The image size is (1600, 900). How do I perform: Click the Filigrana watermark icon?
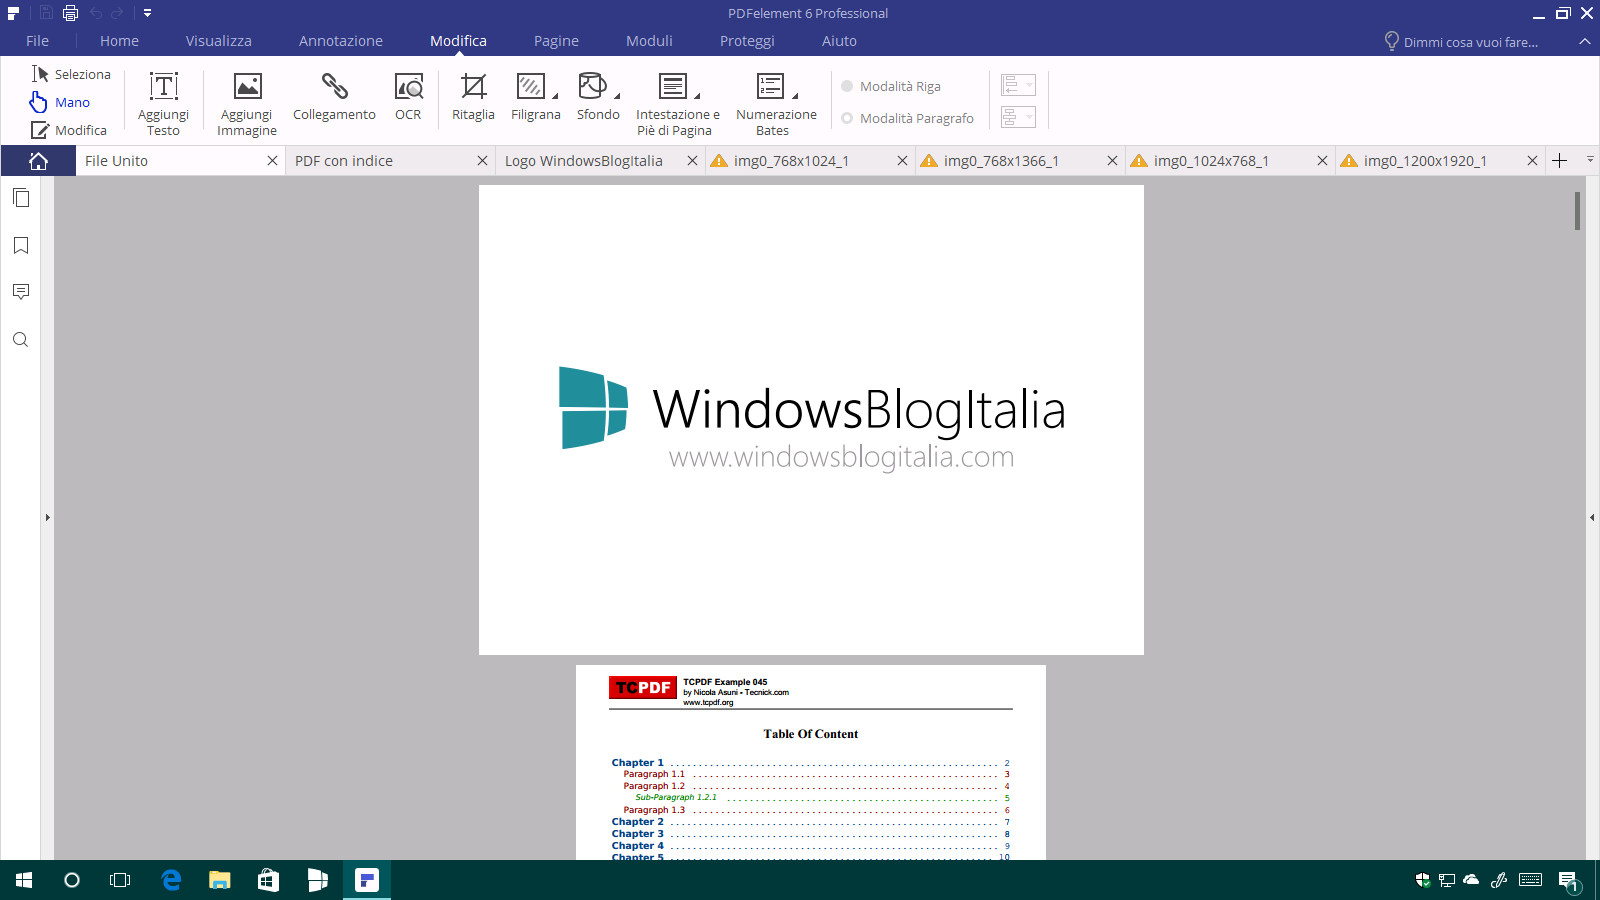[531, 86]
